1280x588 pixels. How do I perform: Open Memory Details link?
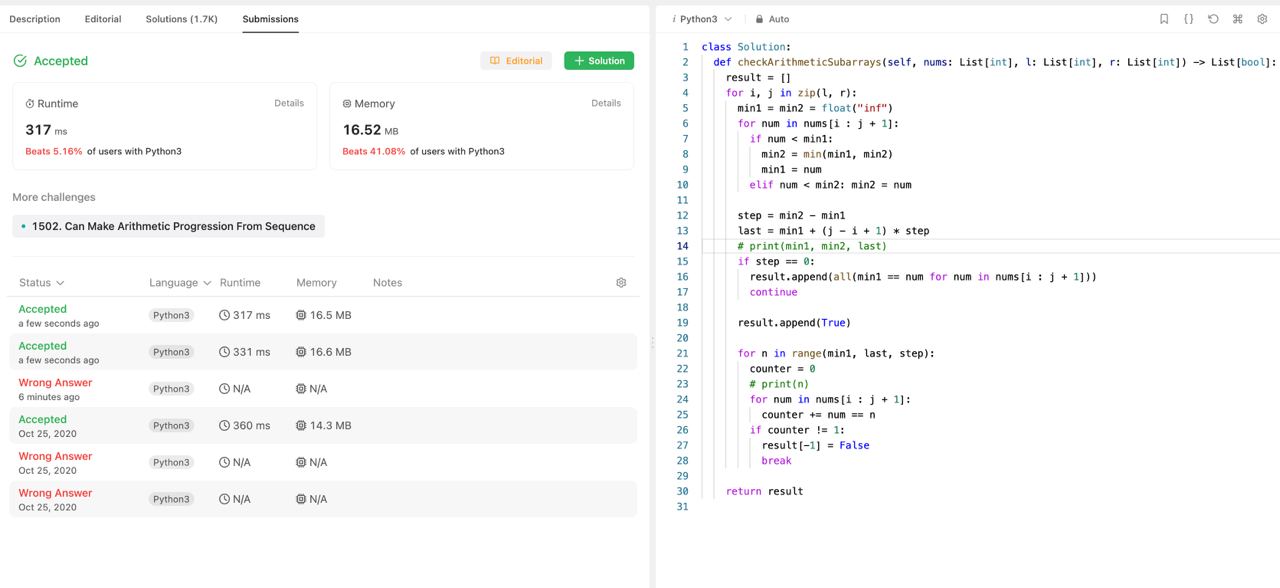coord(606,103)
